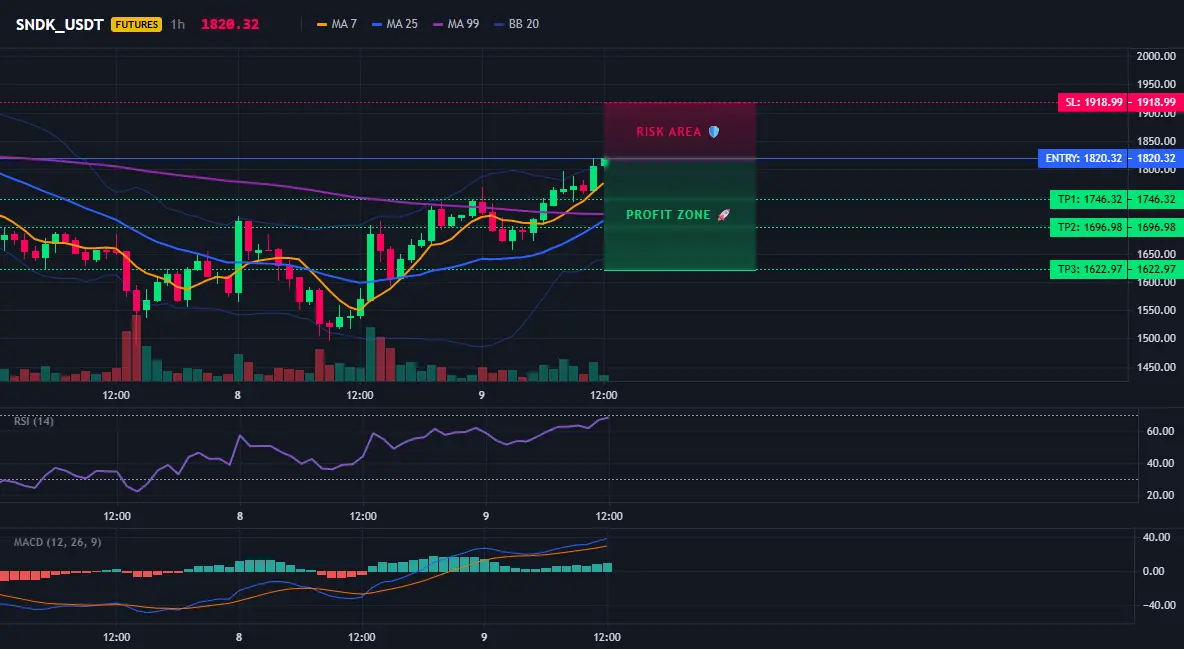Click the 1820.32 price axis tag

[1156, 159]
